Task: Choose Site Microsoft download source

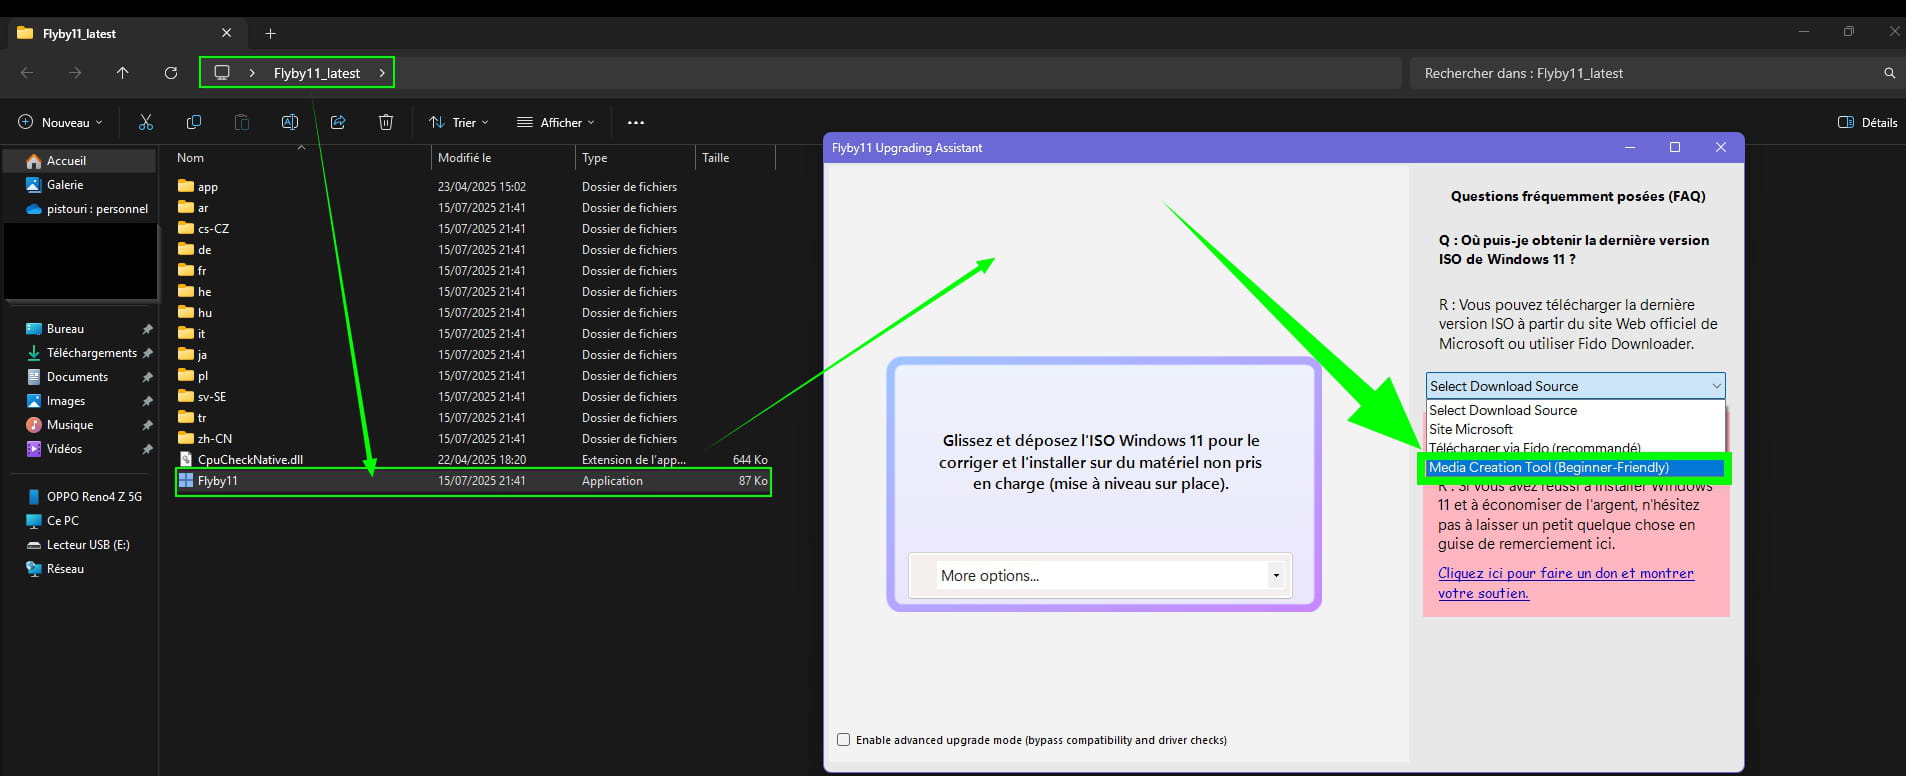Action: click(1575, 430)
